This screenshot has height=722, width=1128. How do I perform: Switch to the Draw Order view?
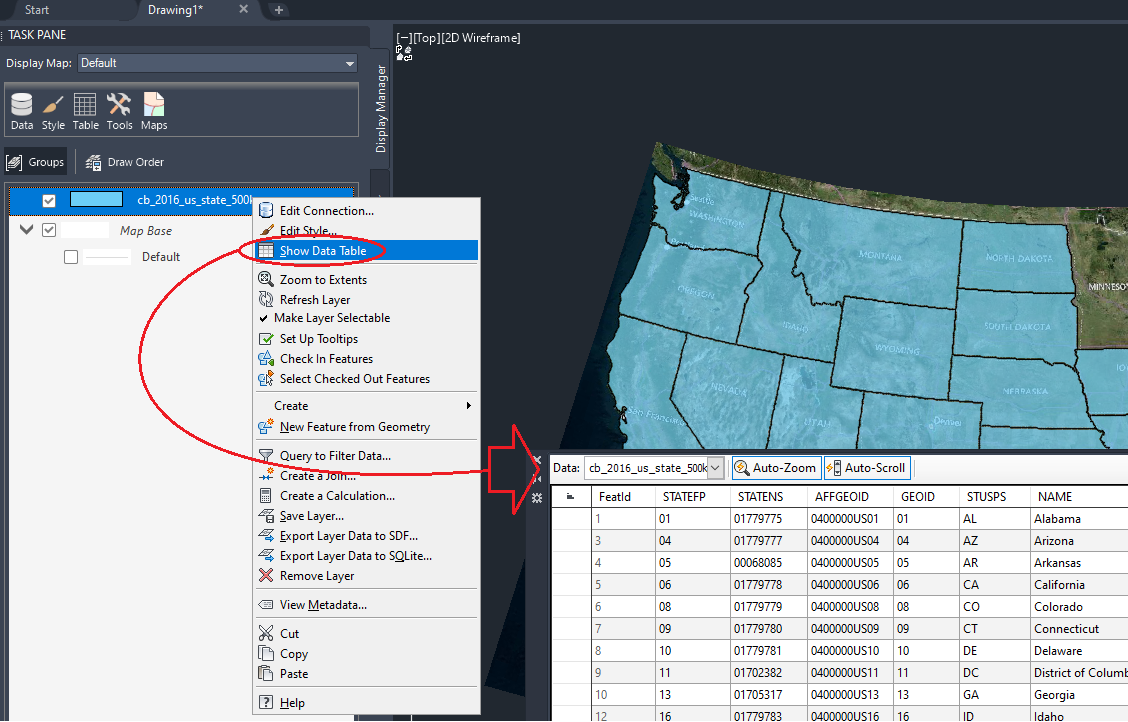pyautogui.click(x=124, y=161)
